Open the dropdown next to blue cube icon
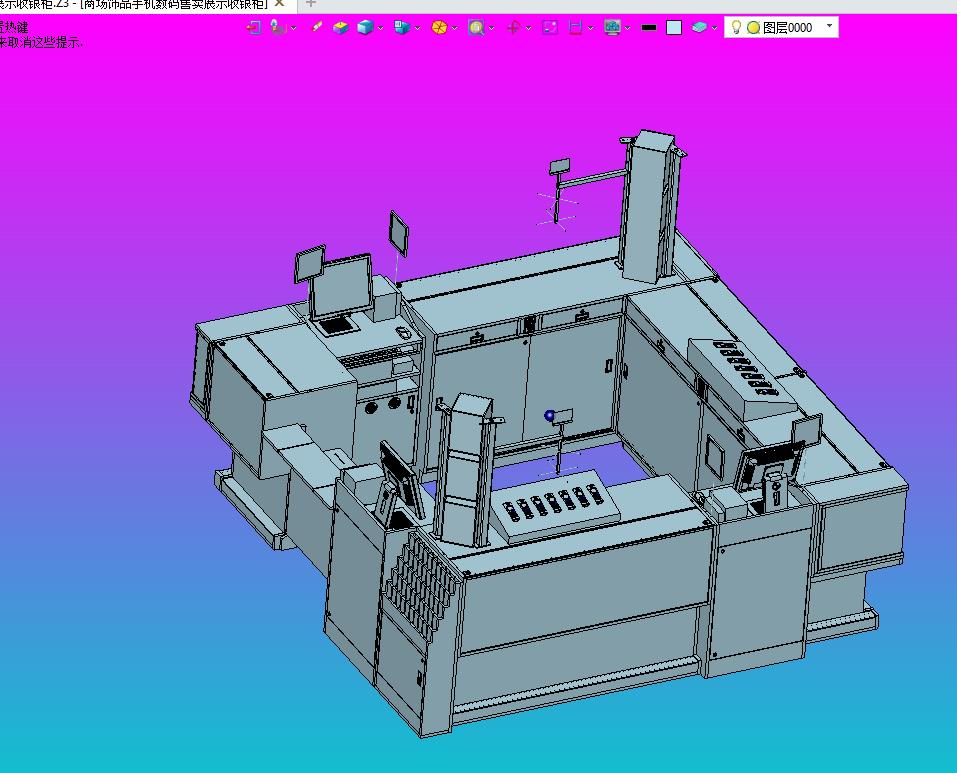 (381, 28)
